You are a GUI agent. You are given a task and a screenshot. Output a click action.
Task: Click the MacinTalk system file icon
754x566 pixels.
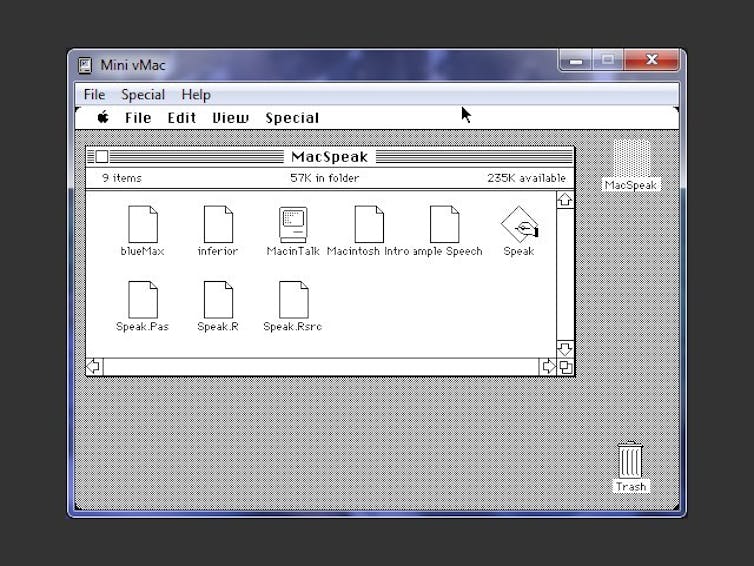(292, 224)
